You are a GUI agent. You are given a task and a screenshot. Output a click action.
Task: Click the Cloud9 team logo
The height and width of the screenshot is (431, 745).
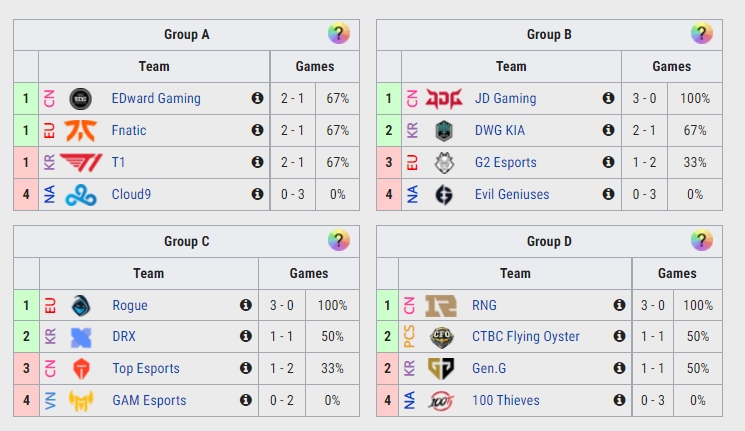80,195
